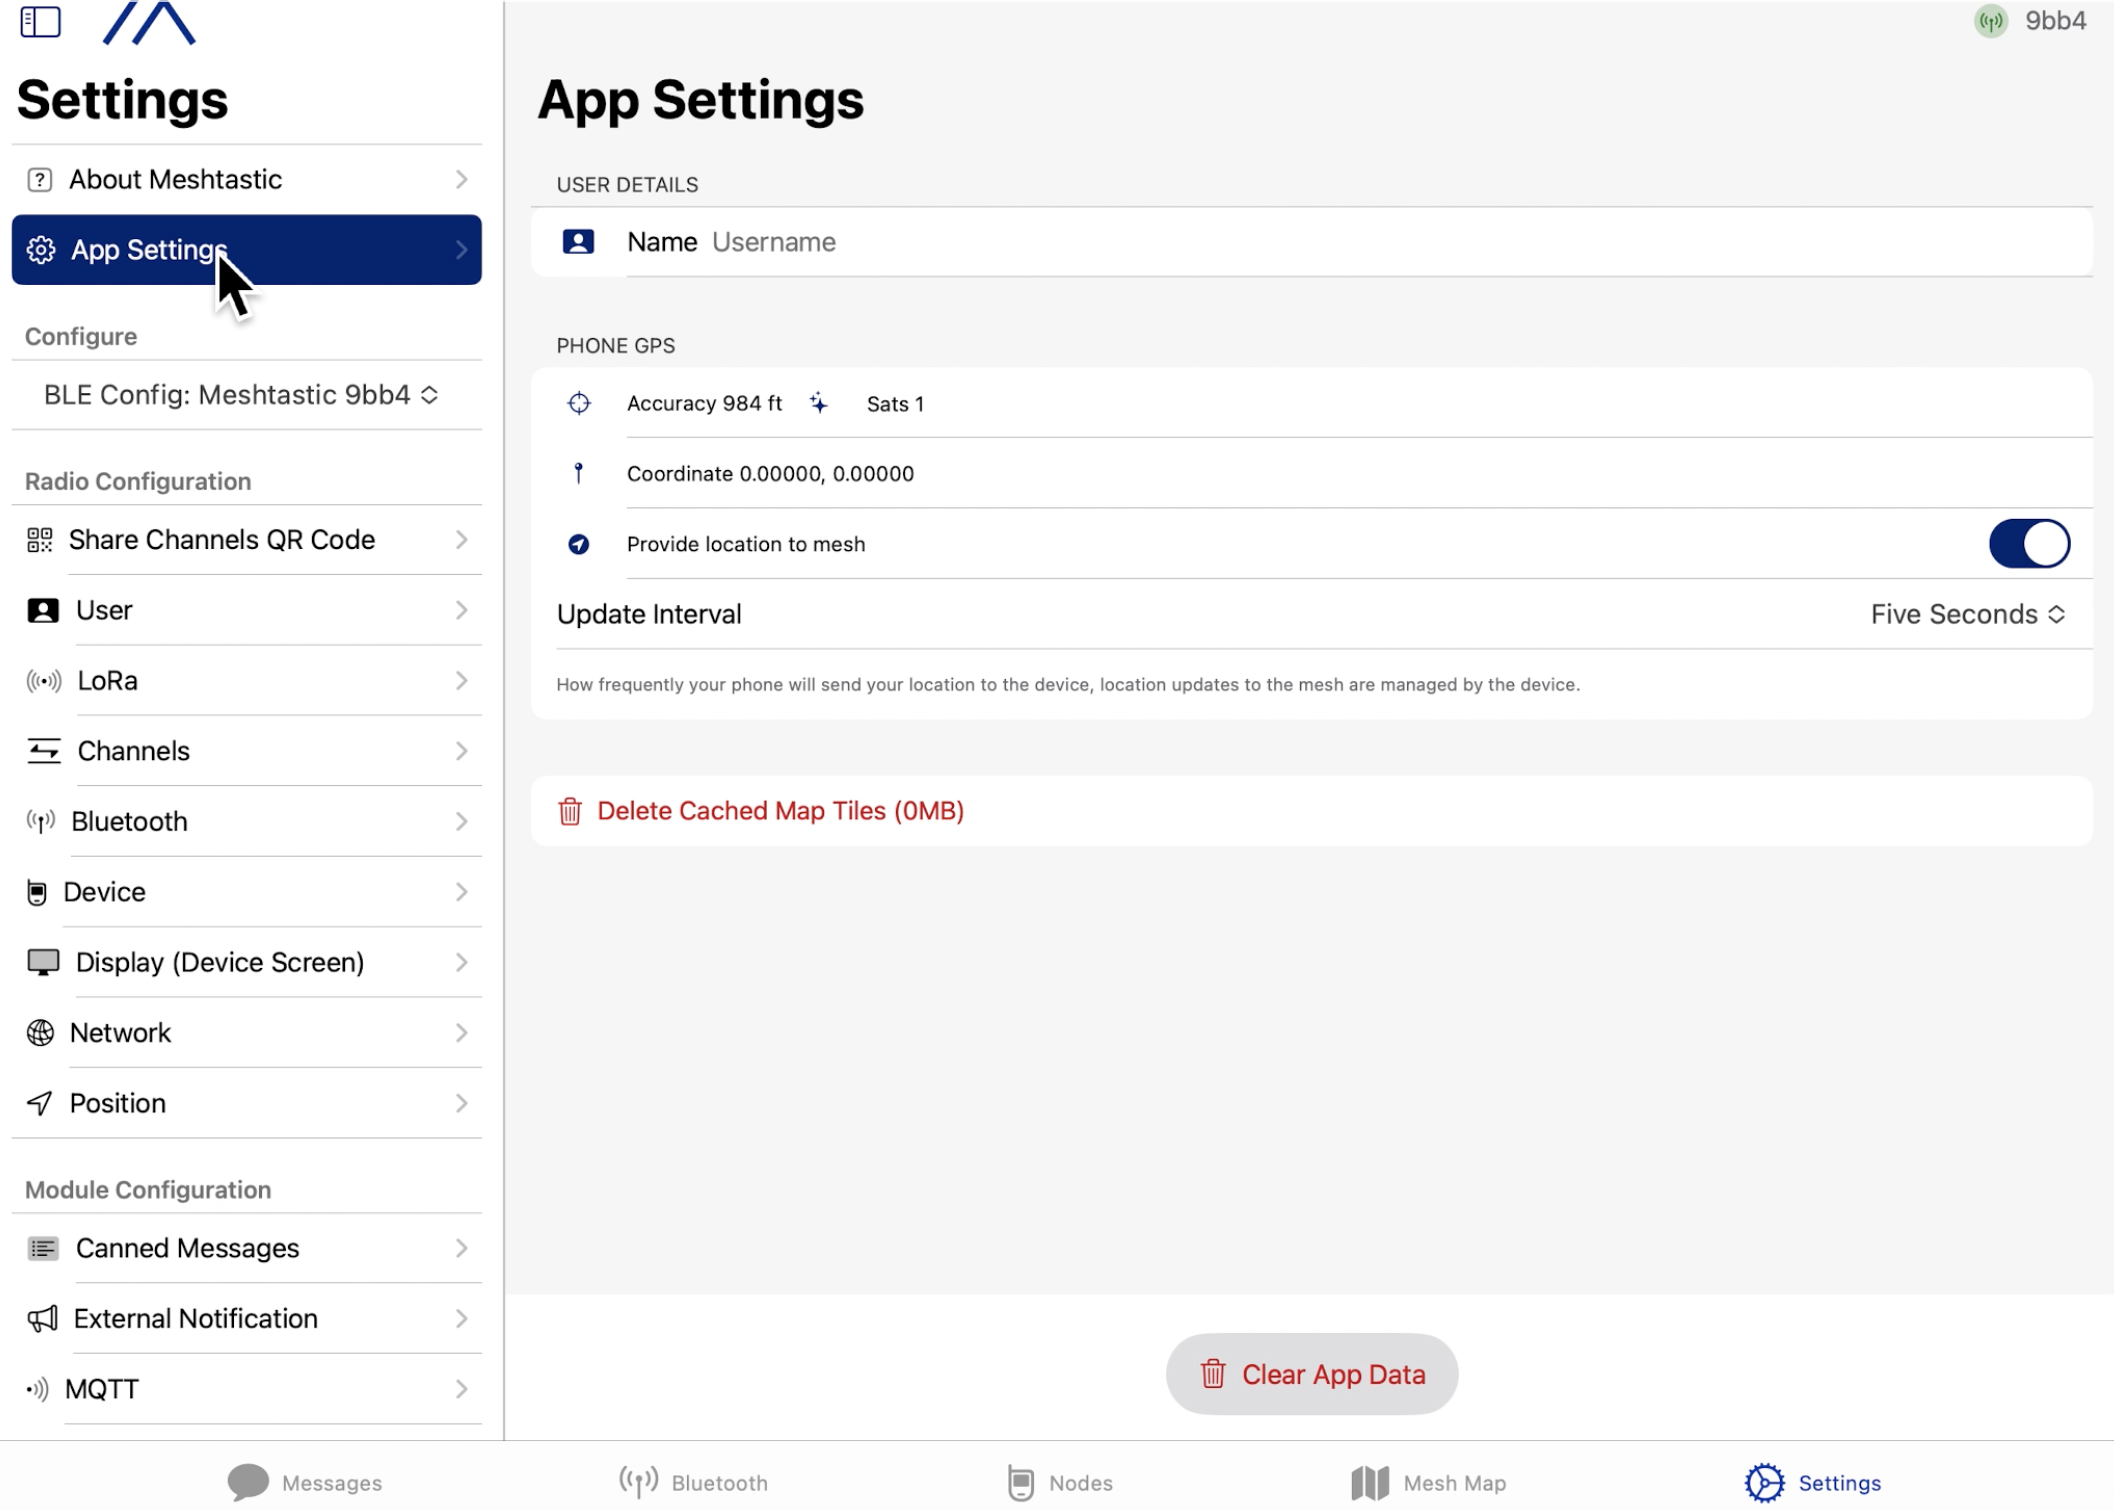Viewport: 2114px width, 1510px height.
Task: Click the trash icon for cached map tiles
Action: point(569,811)
